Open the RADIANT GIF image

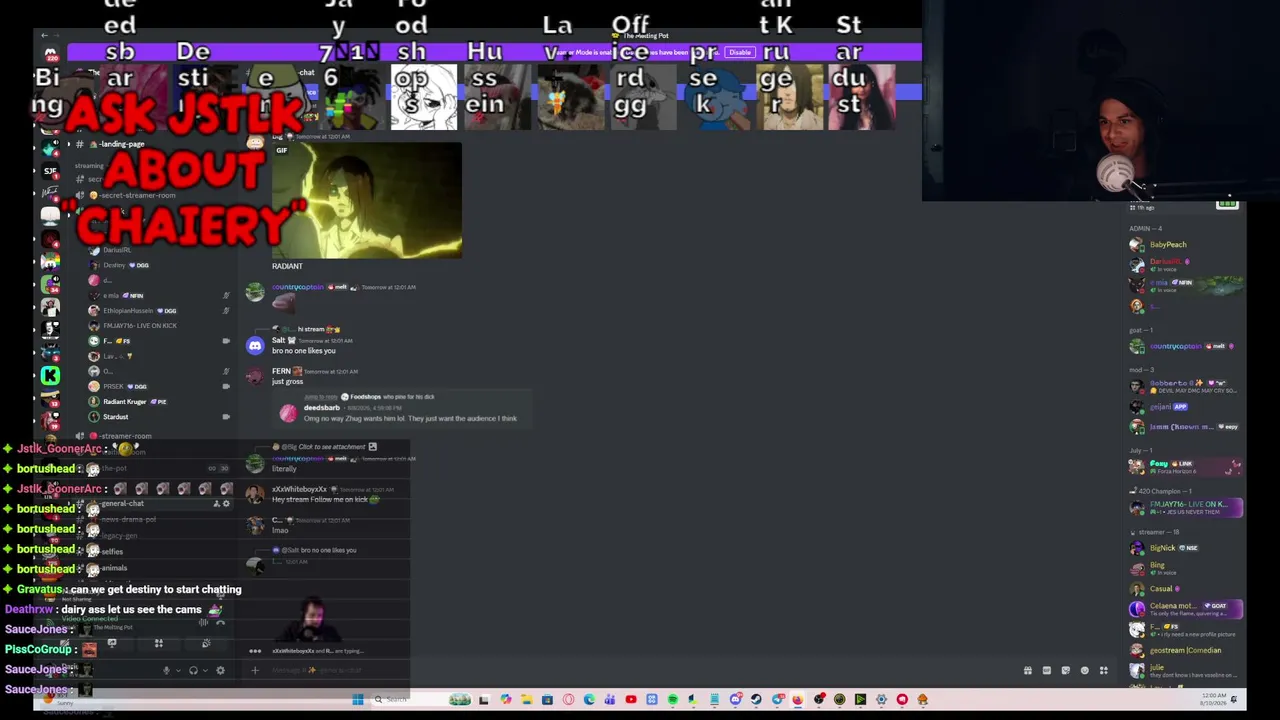click(367, 200)
